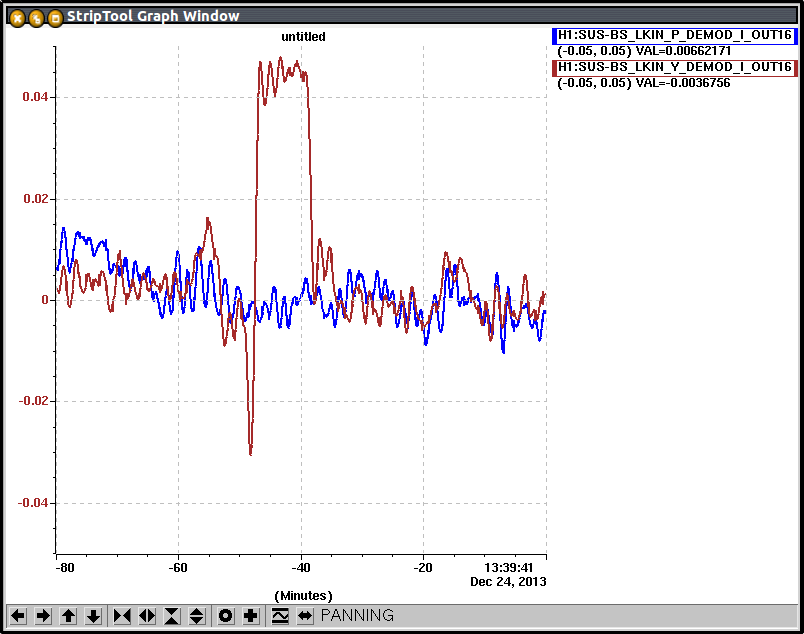Click the plus-sign toolbar icon
The height and width of the screenshot is (634, 804).
click(x=251, y=616)
